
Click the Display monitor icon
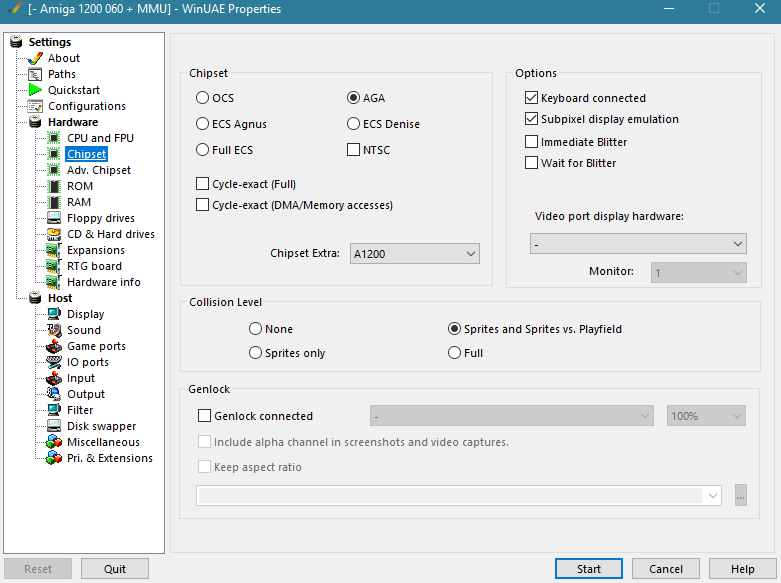coord(54,314)
